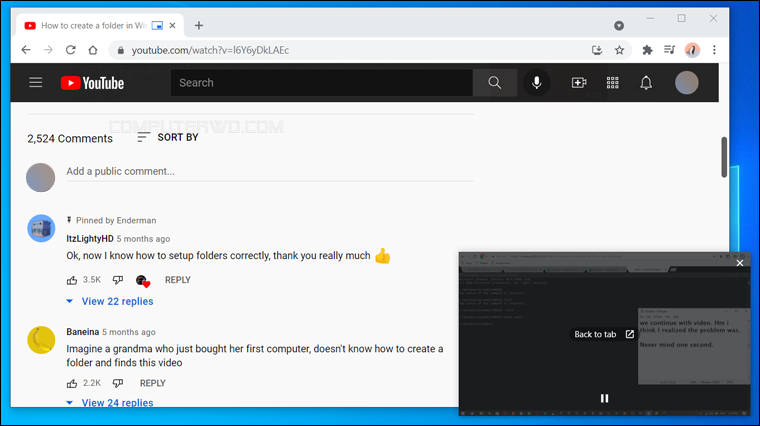Open the '5 months ago' timestamp on Baneina's comment
The image size is (760, 426).
coord(129,332)
